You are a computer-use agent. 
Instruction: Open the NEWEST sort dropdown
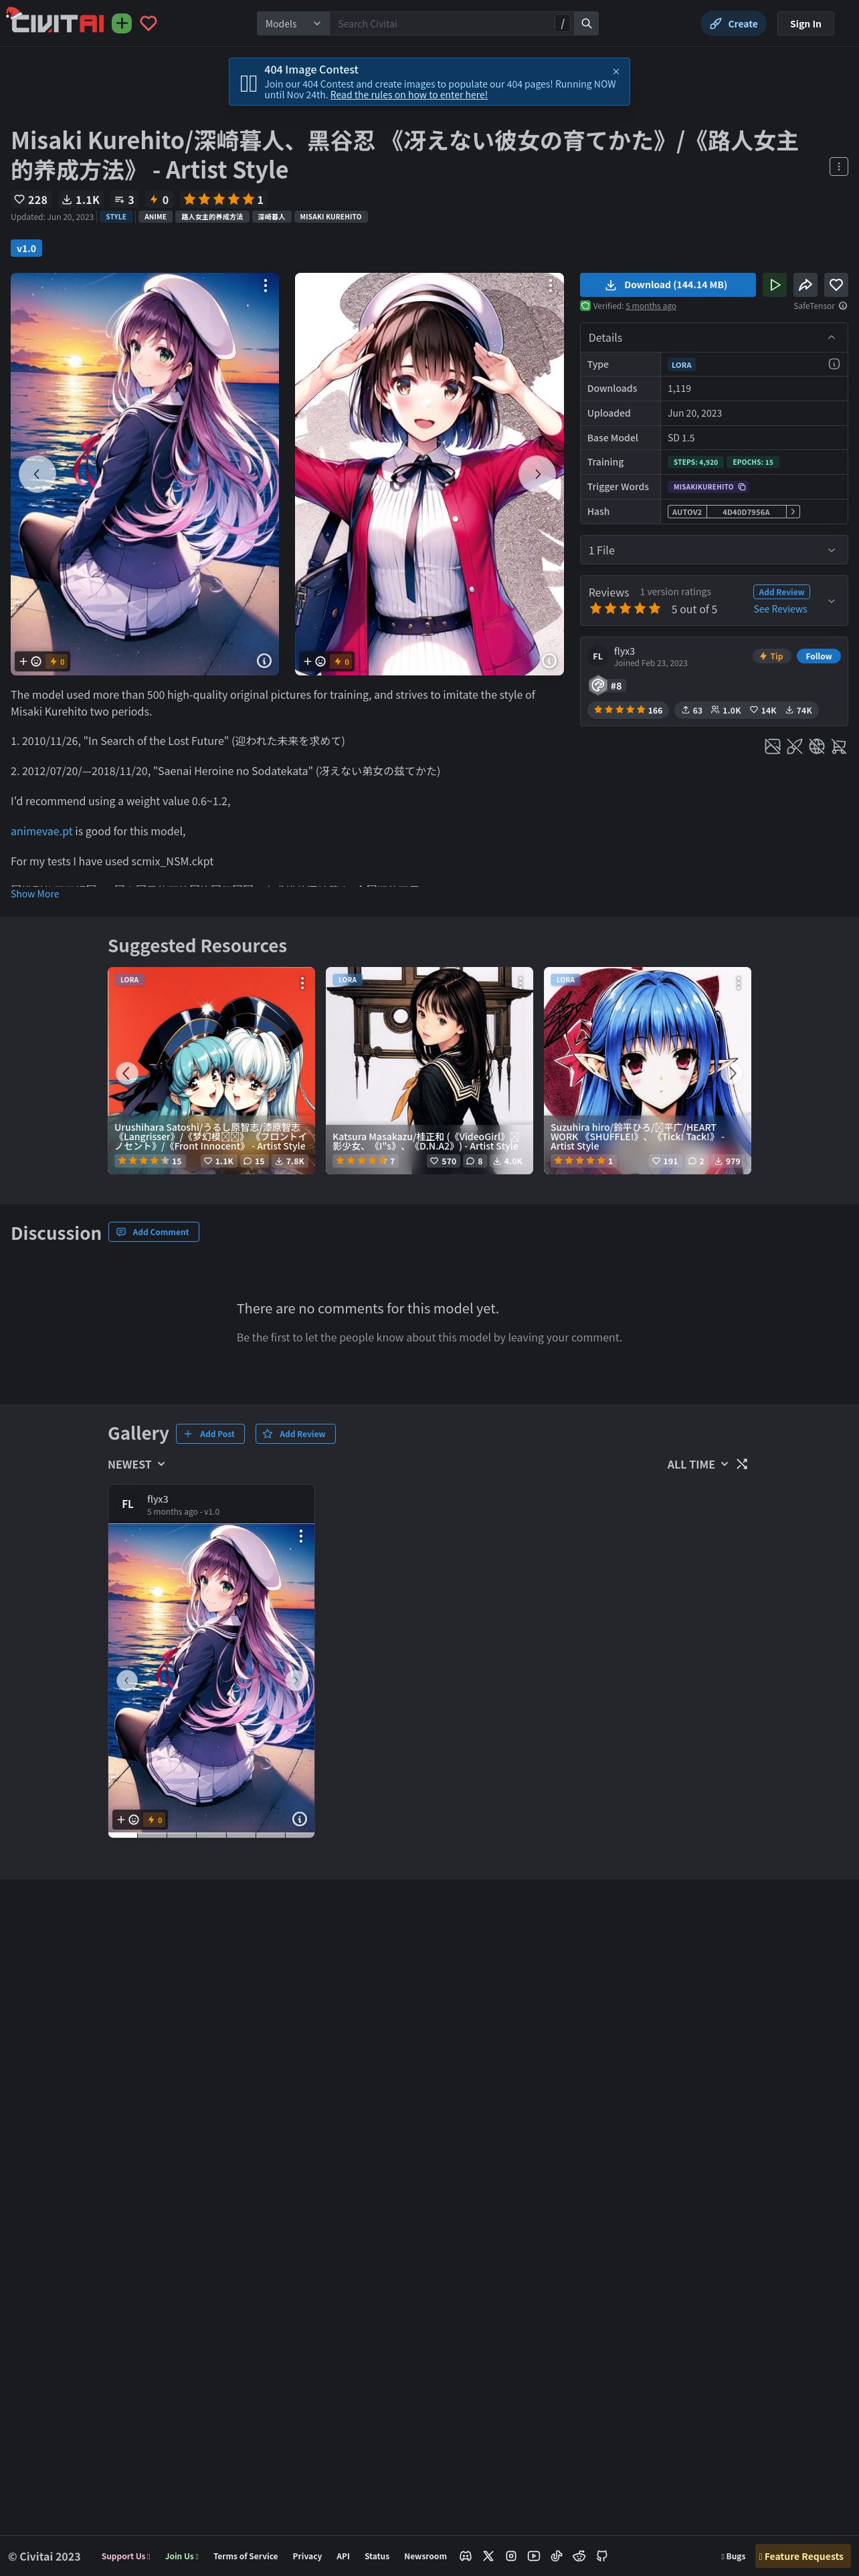tap(137, 1464)
